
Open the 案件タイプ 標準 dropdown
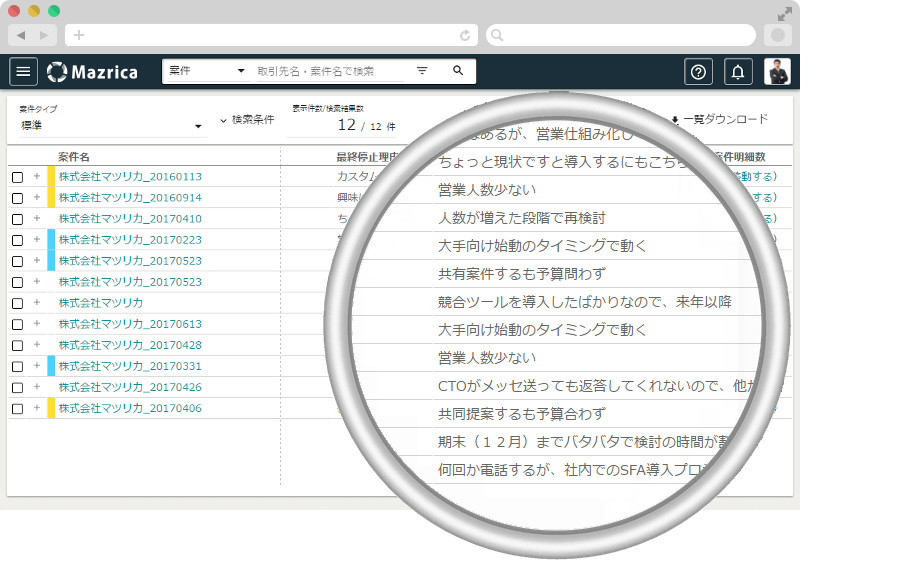pos(110,125)
